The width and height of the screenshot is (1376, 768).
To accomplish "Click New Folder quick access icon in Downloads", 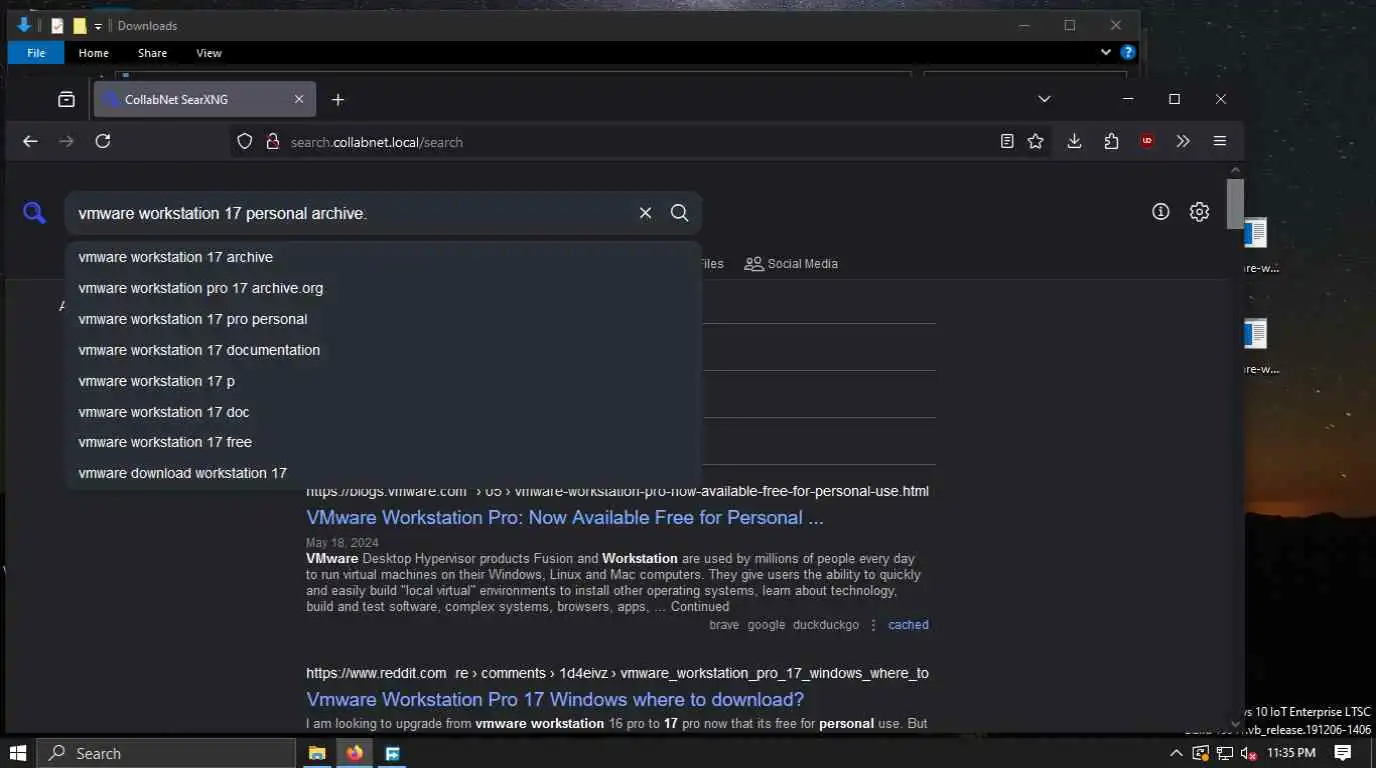I will (80, 26).
